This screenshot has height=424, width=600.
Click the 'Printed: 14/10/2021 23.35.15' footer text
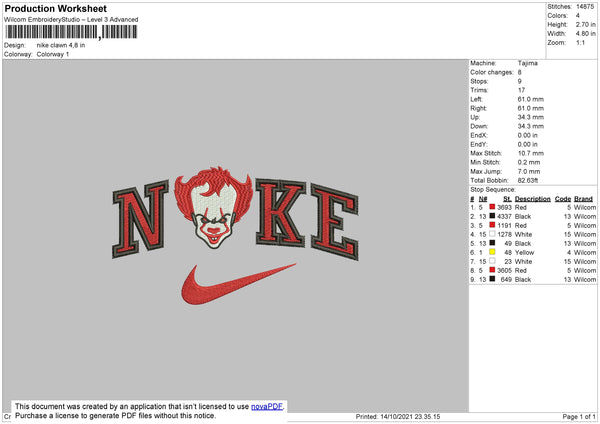click(398, 416)
